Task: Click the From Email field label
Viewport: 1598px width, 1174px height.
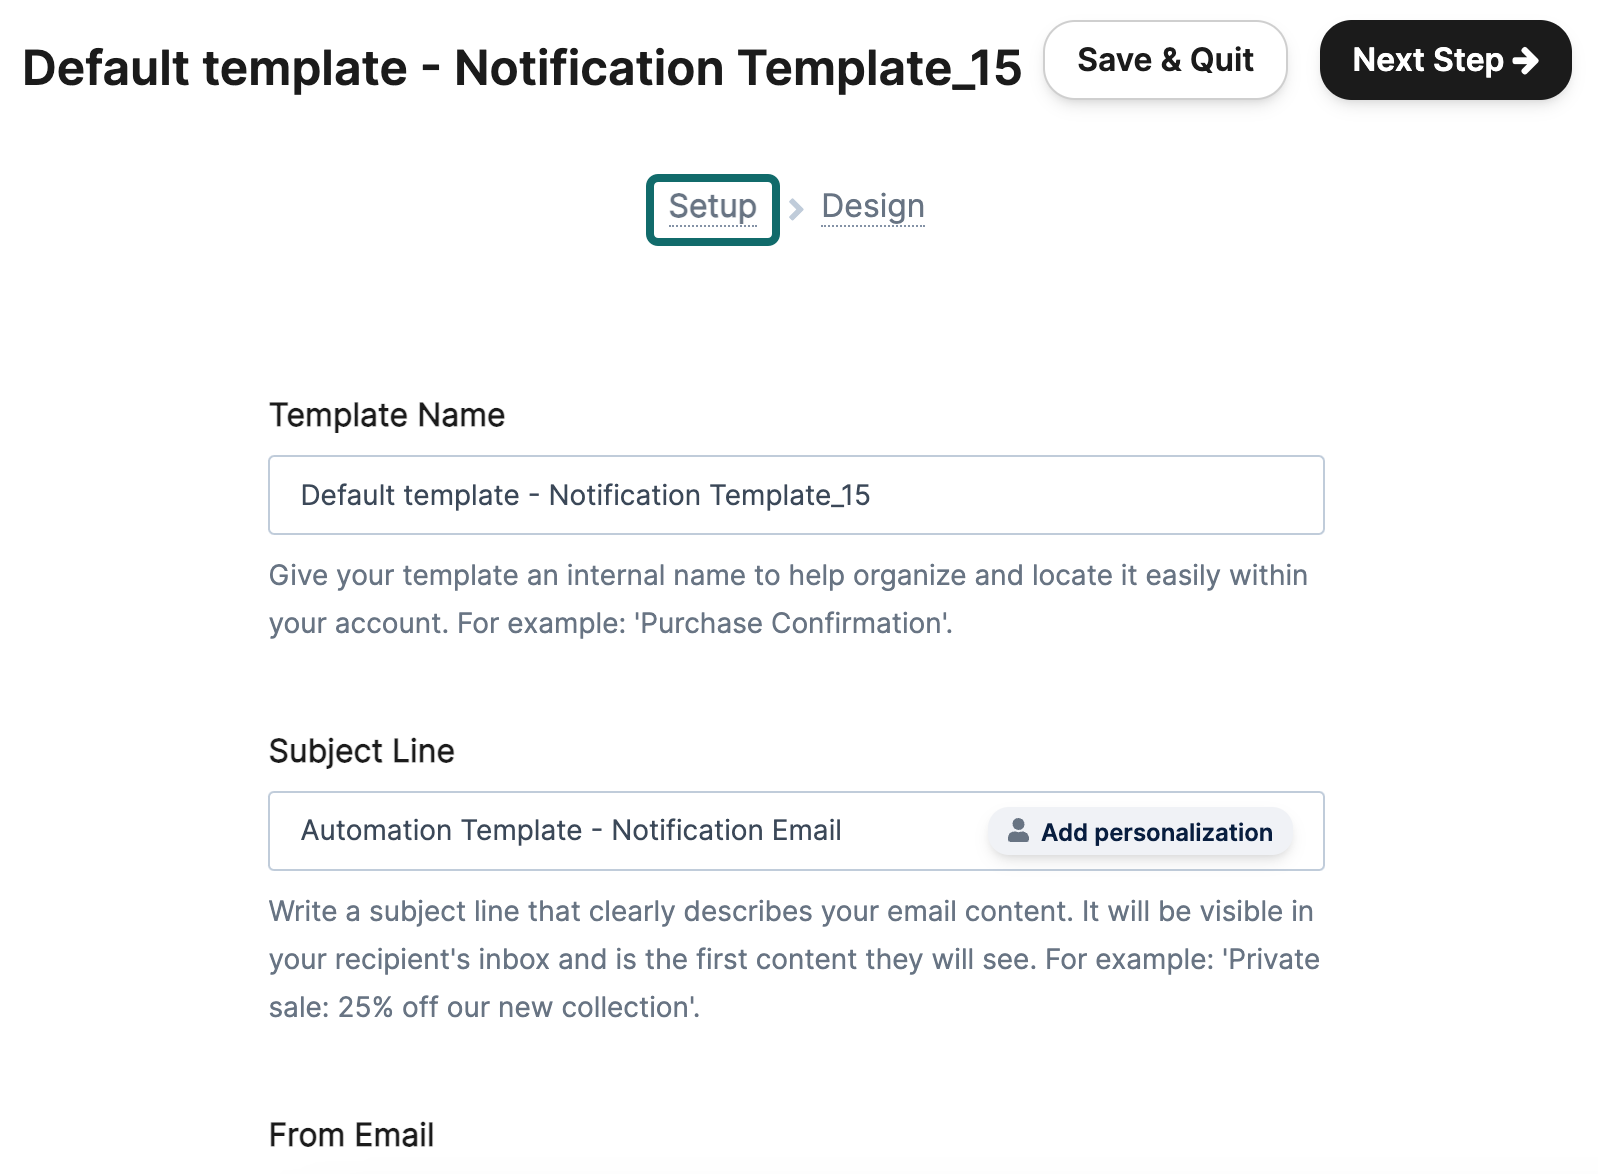Action: (352, 1135)
